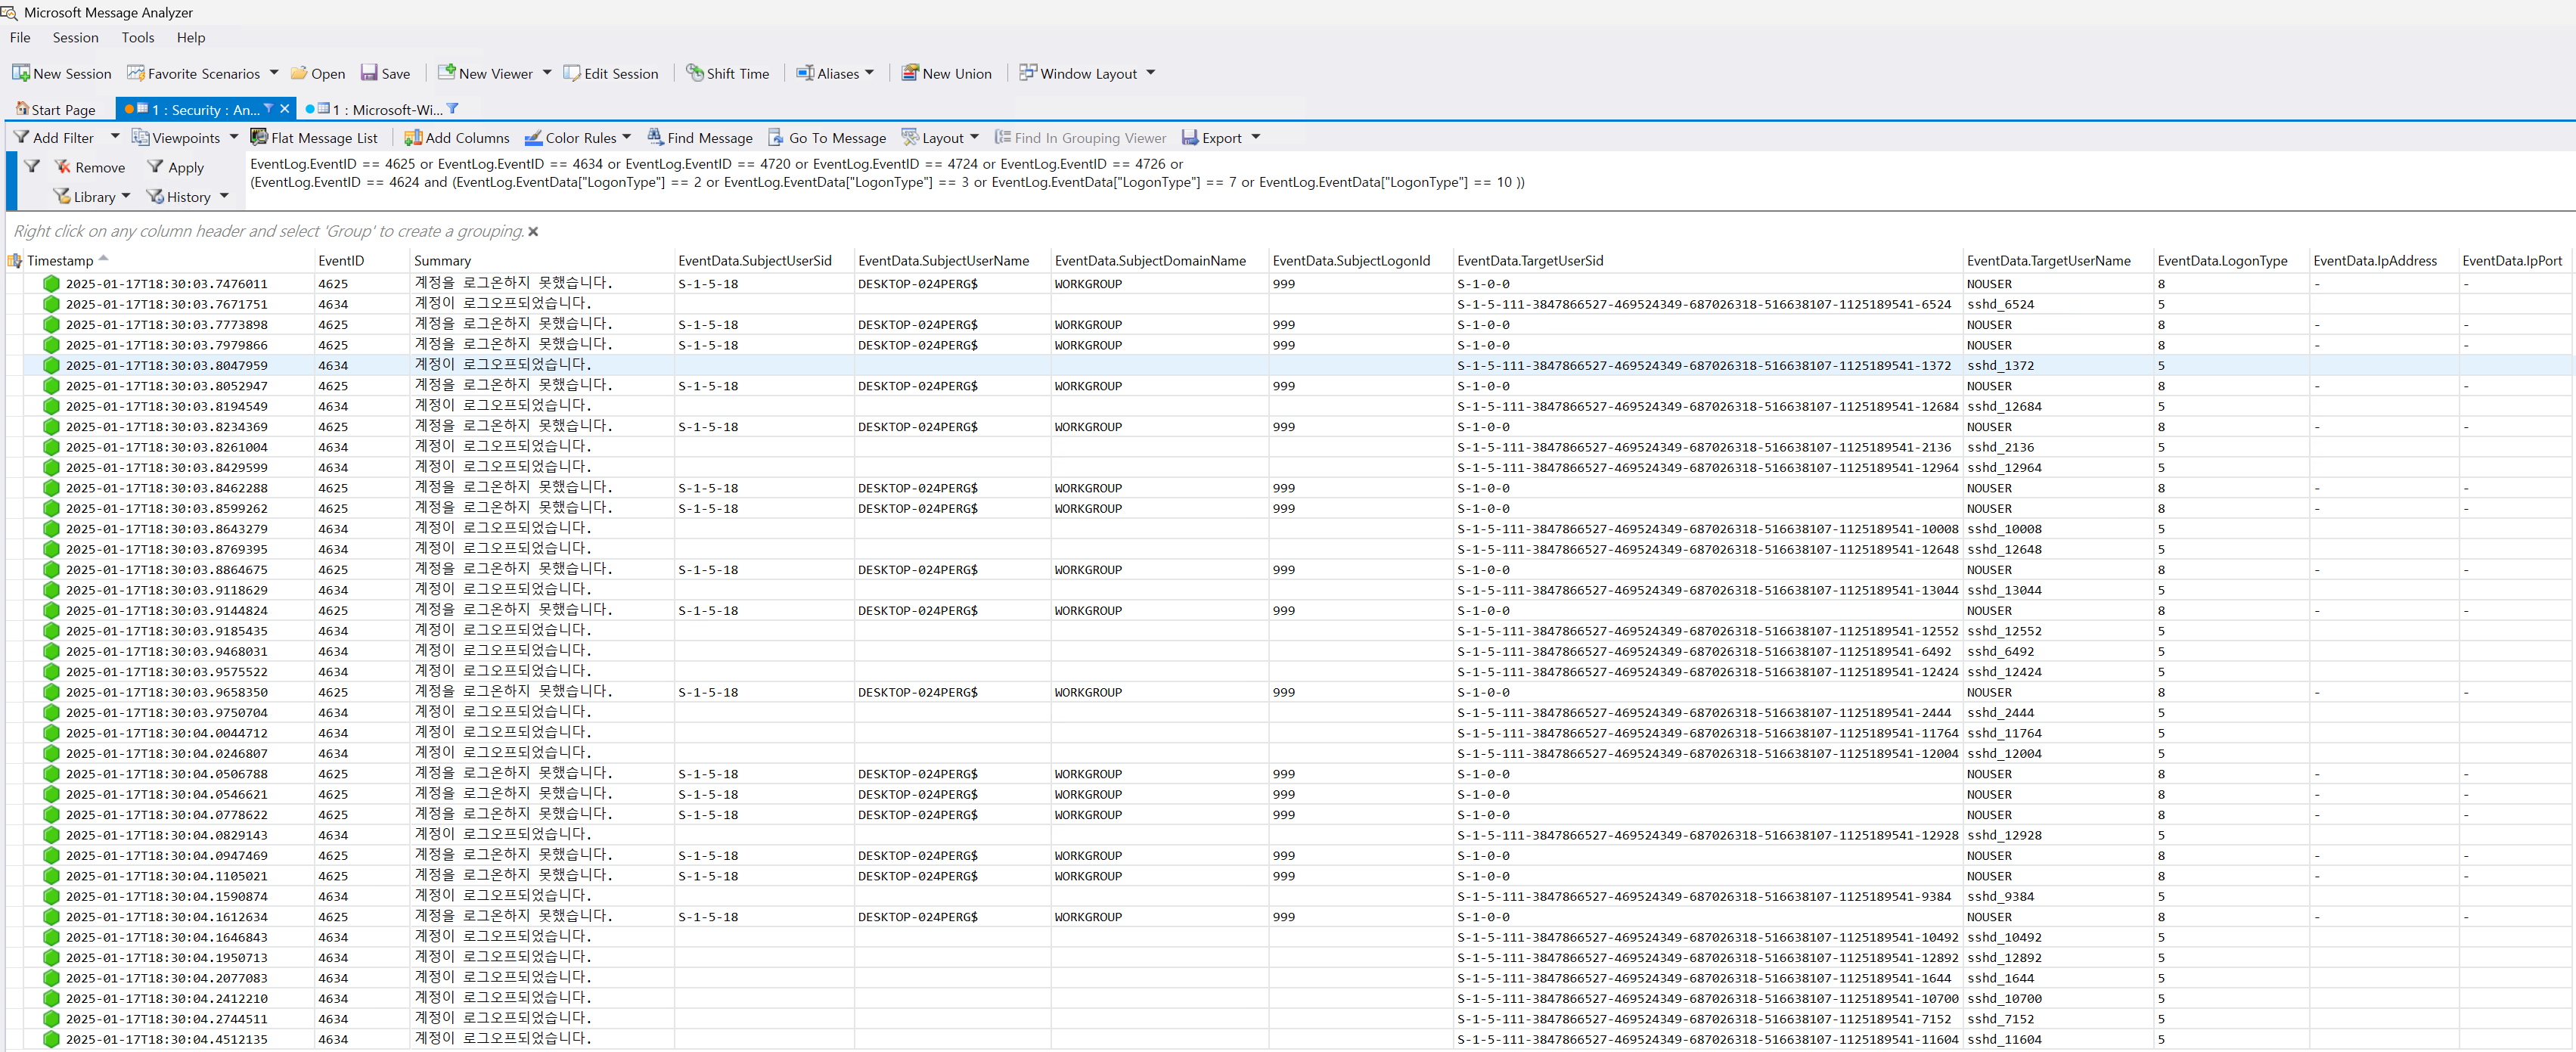Switch to the Start Page tab
This screenshot has width=2576, height=1052.
56,109
